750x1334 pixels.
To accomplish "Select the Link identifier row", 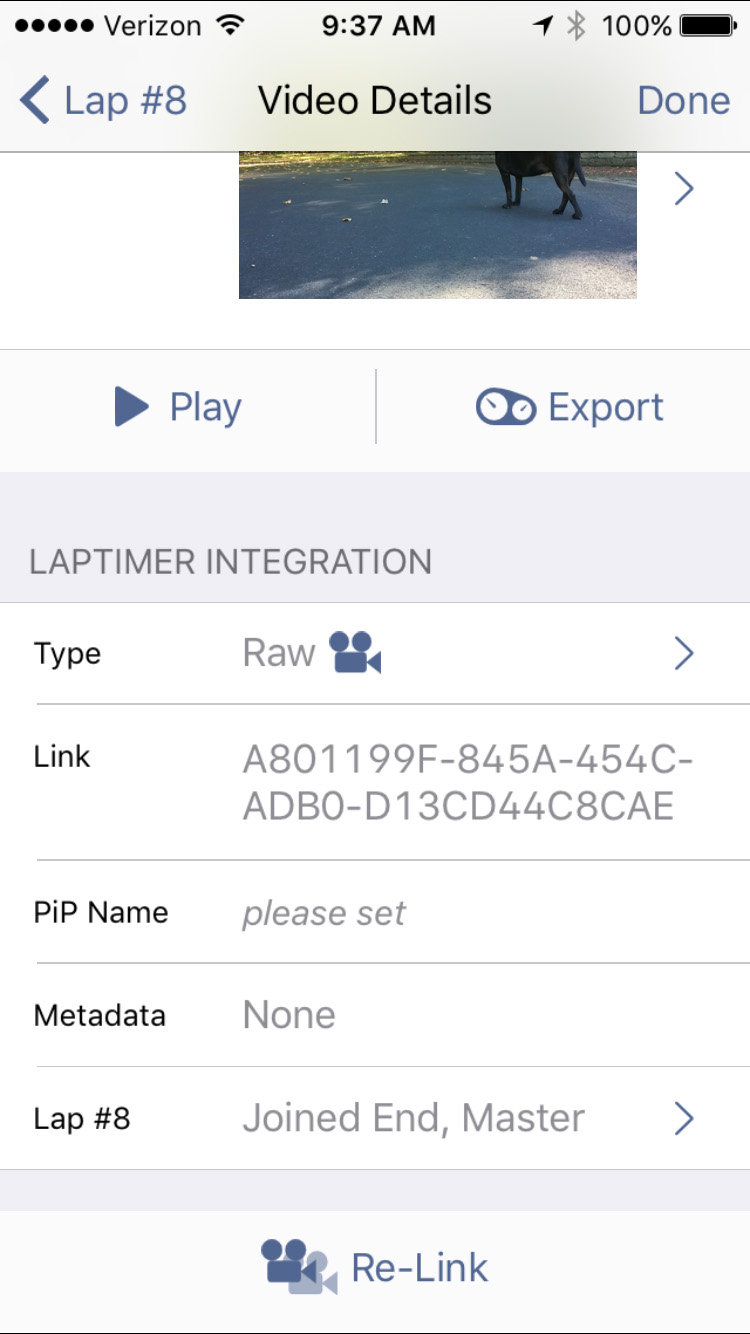I will click(x=375, y=781).
